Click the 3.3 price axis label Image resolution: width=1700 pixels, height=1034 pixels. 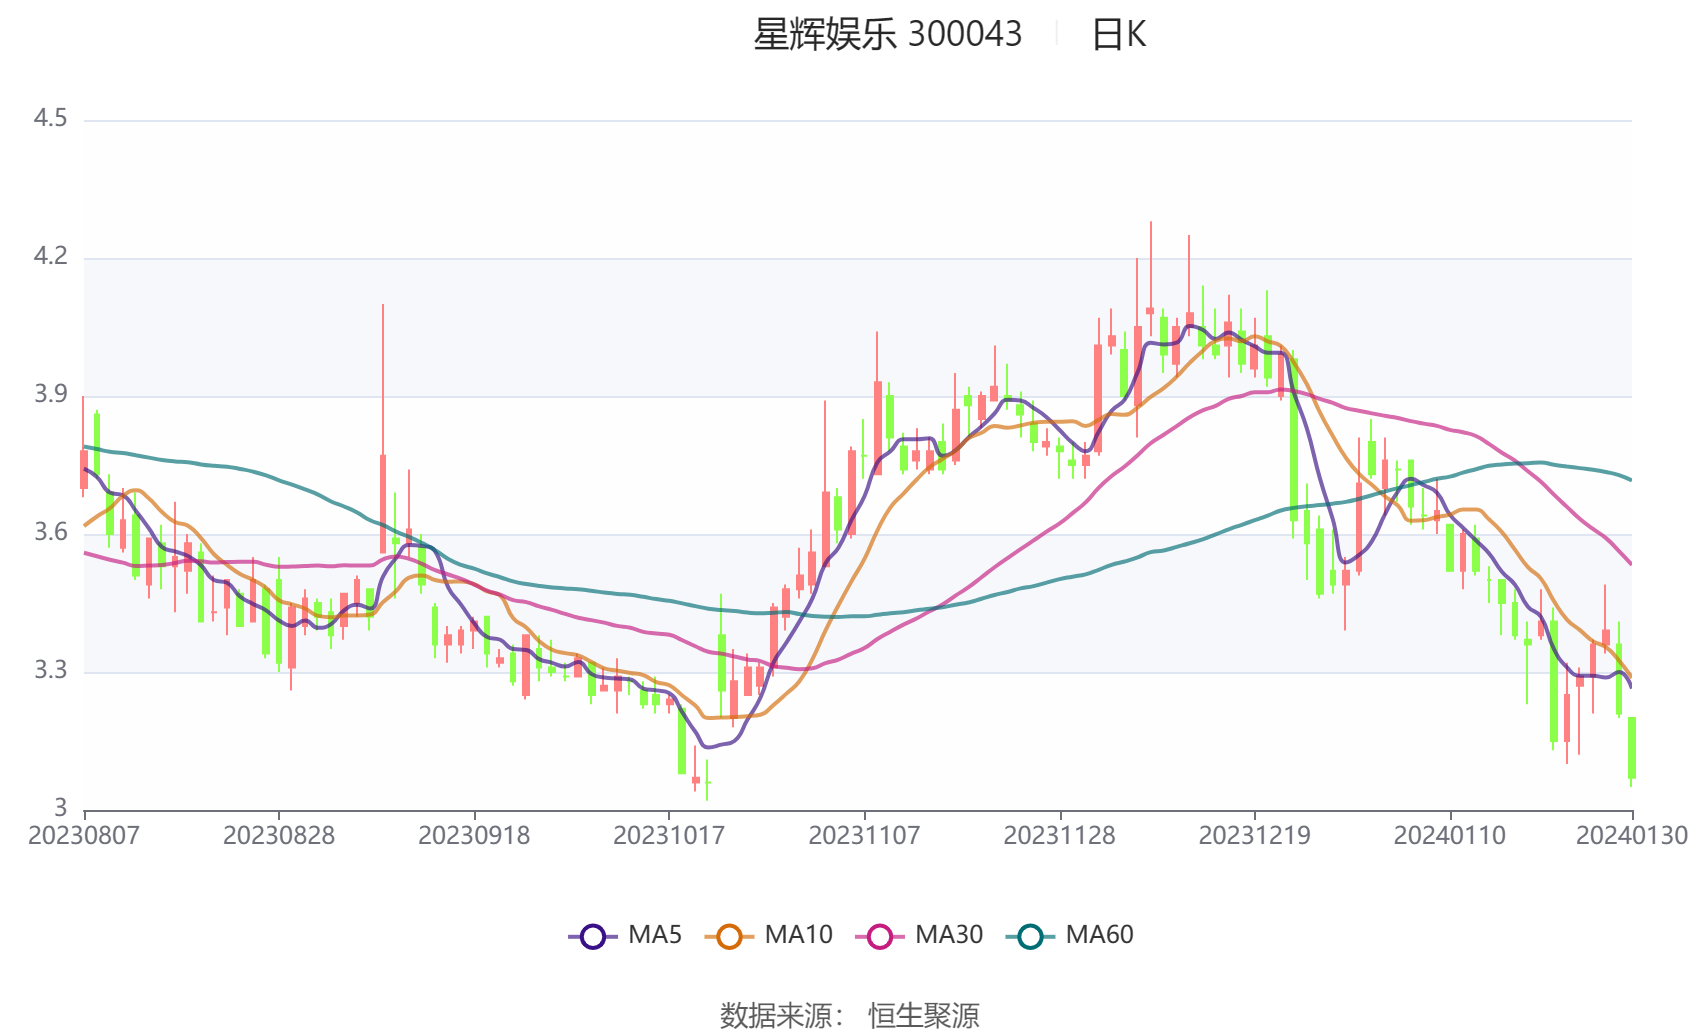tap(50, 670)
